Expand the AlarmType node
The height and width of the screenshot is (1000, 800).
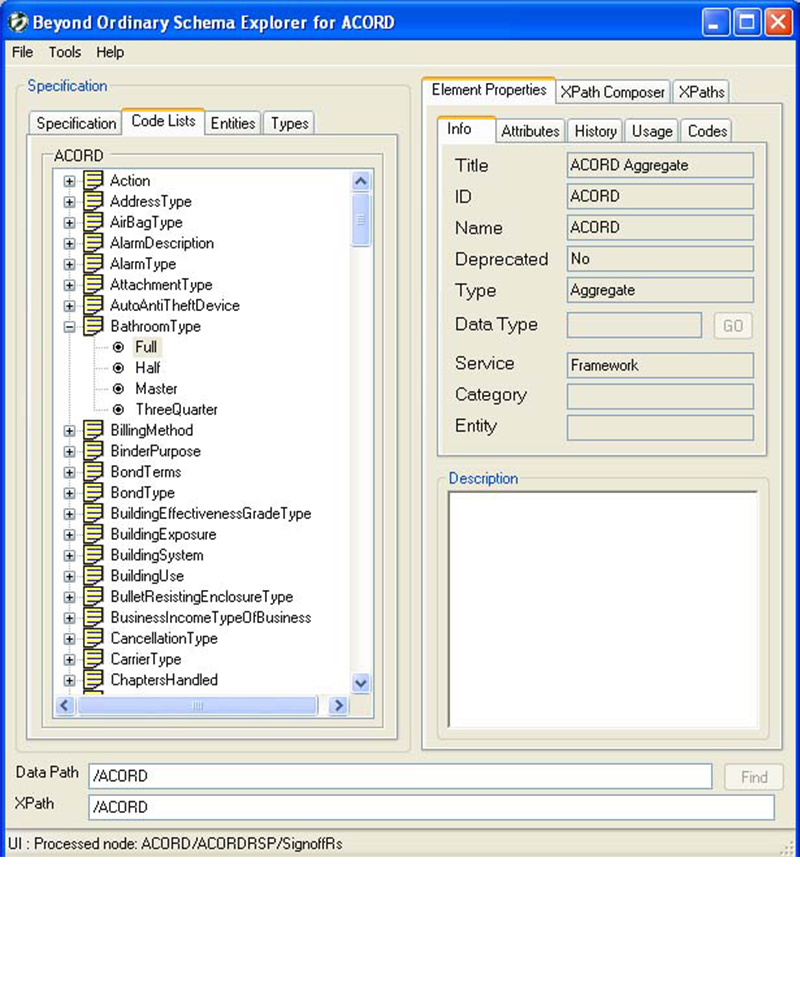[x=70, y=264]
